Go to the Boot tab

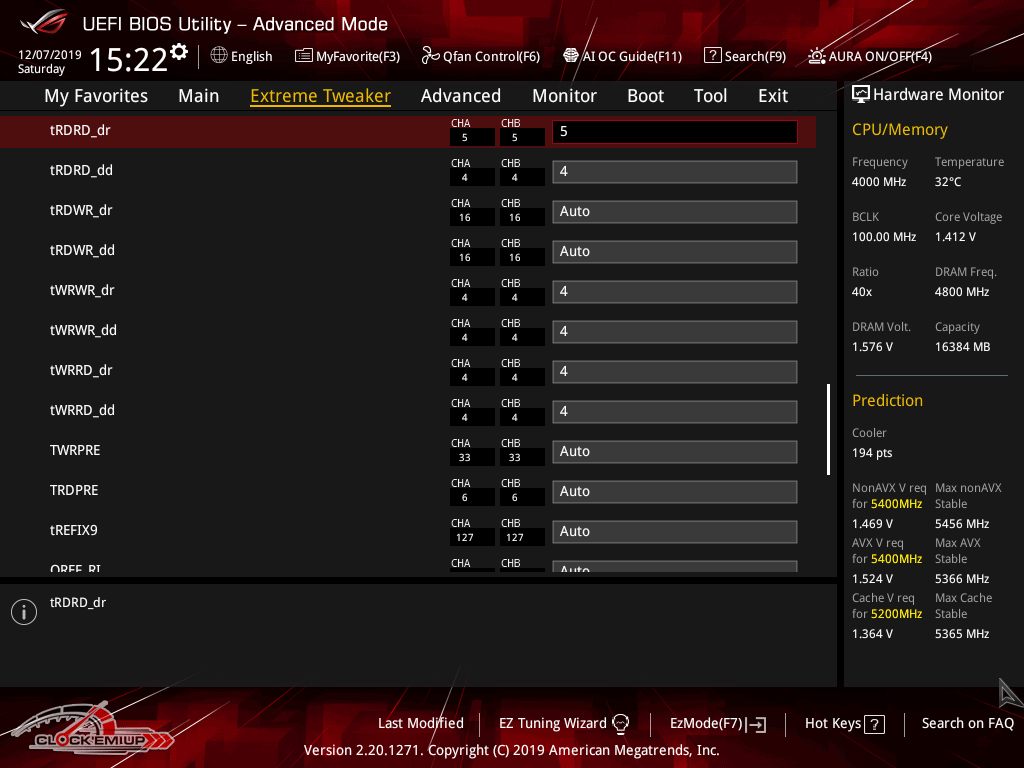click(x=645, y=96)
